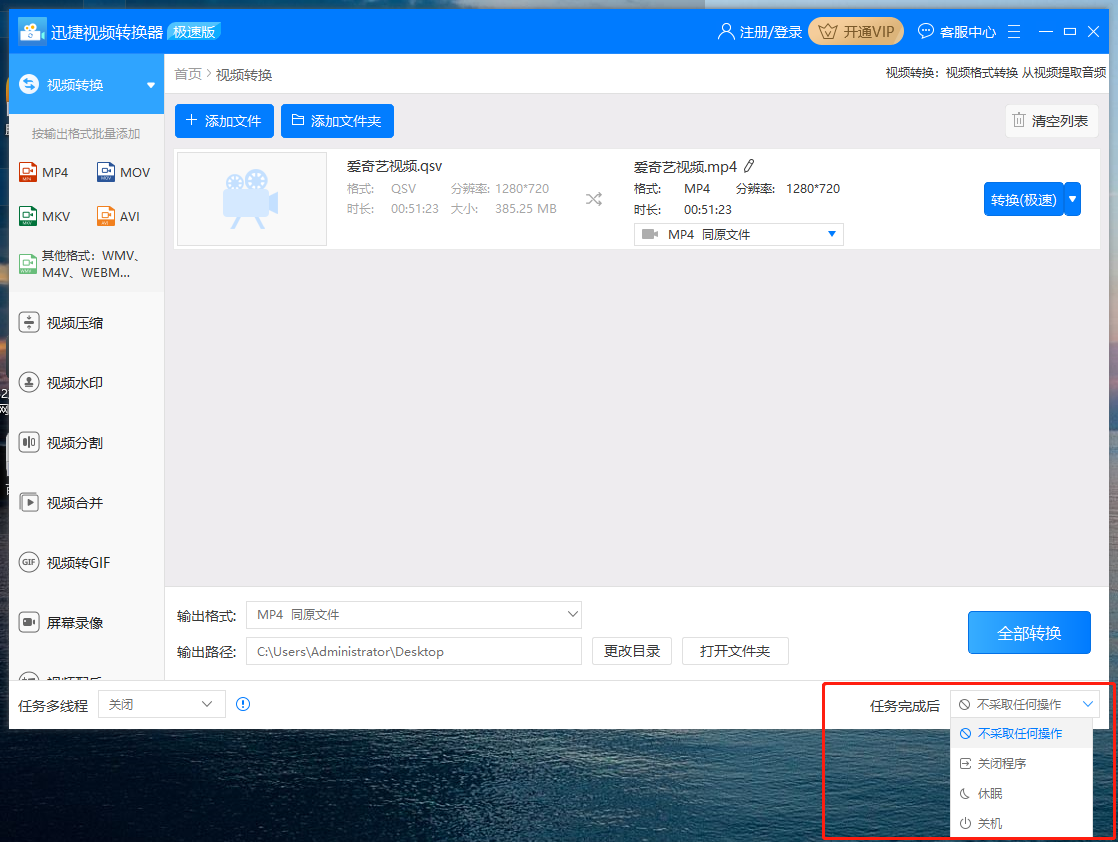Select 关闭程序 option
Screen dimensions: 1118x842
(x=1021, y=764)
